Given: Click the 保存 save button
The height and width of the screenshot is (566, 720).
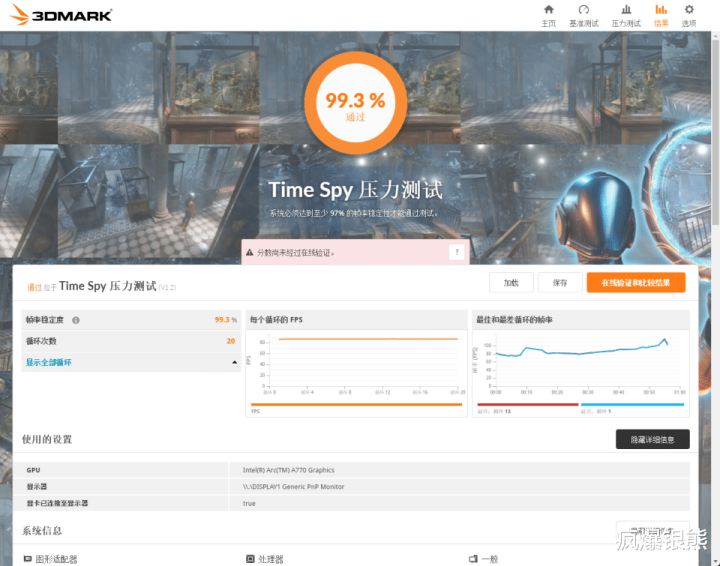Looking at the screenshot, I should 560,283.
